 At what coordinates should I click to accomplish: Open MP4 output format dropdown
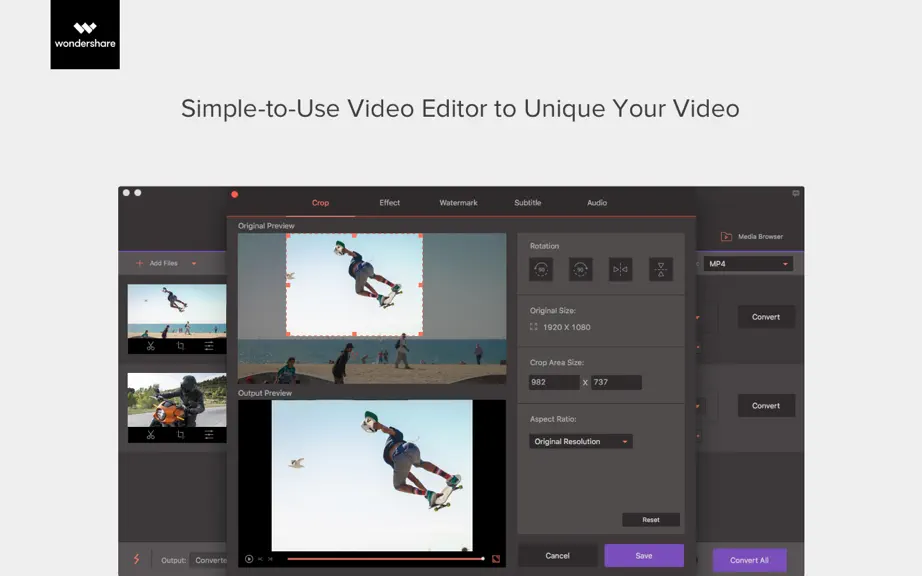tap(748, 264)
